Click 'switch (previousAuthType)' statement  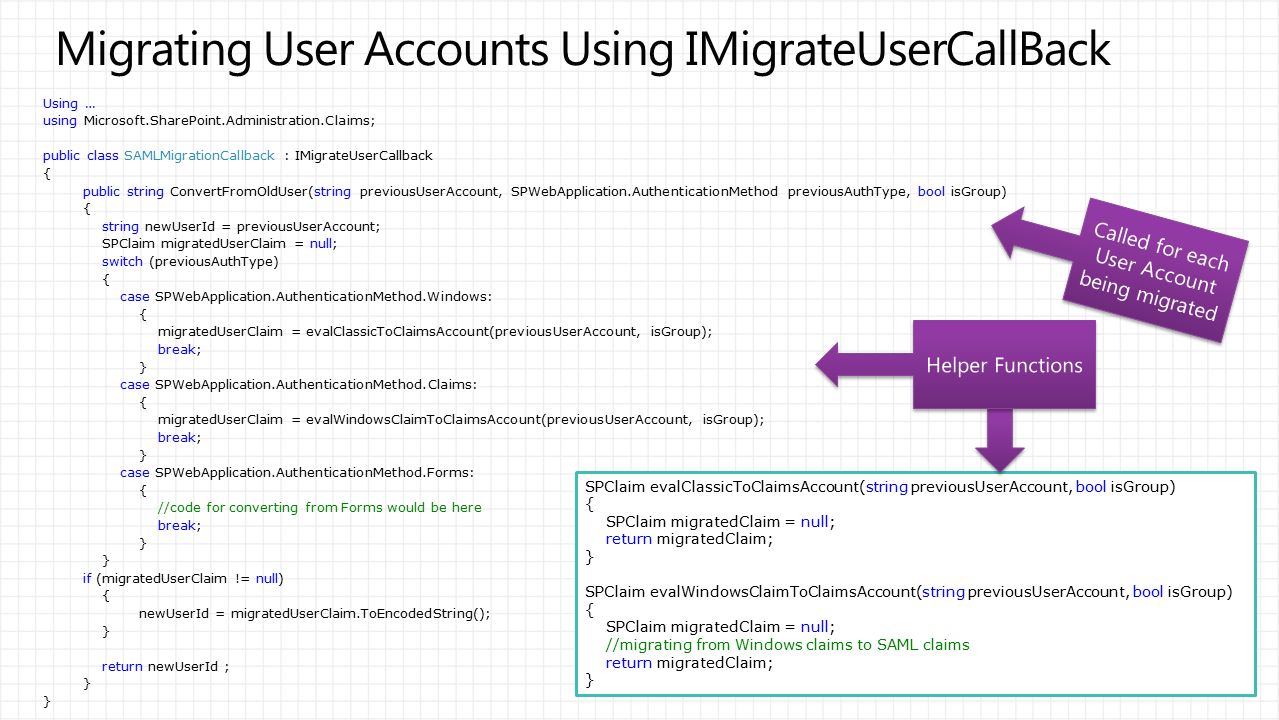coord(190,261)
